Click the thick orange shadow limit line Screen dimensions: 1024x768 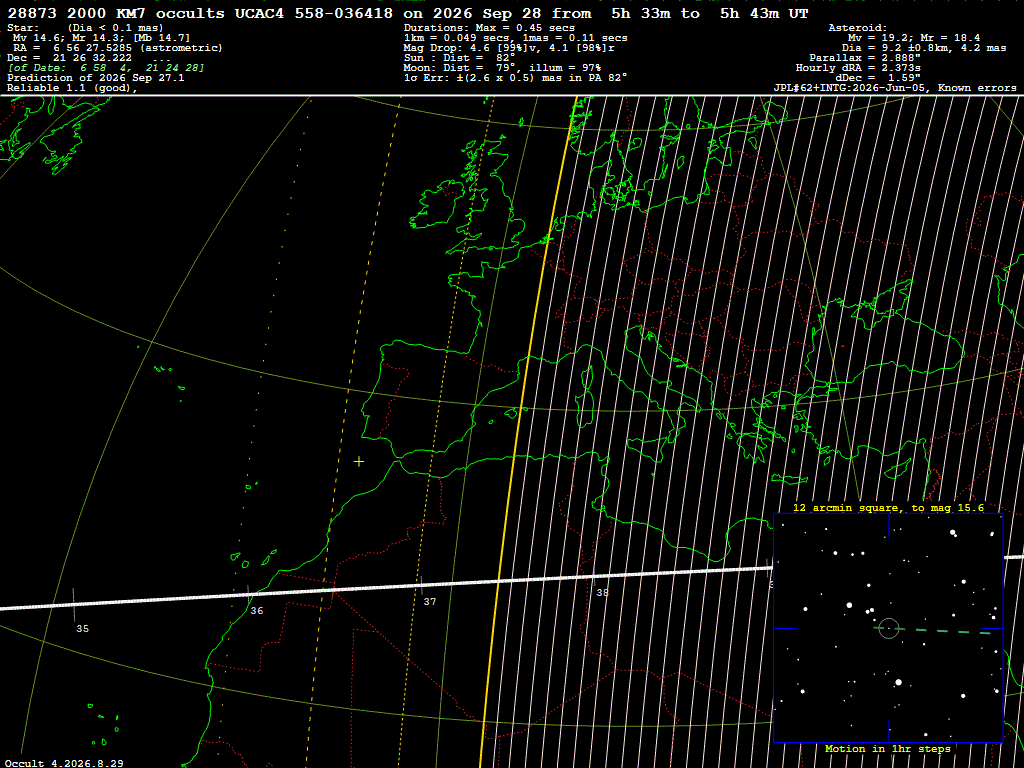click(x=528, y=431)
